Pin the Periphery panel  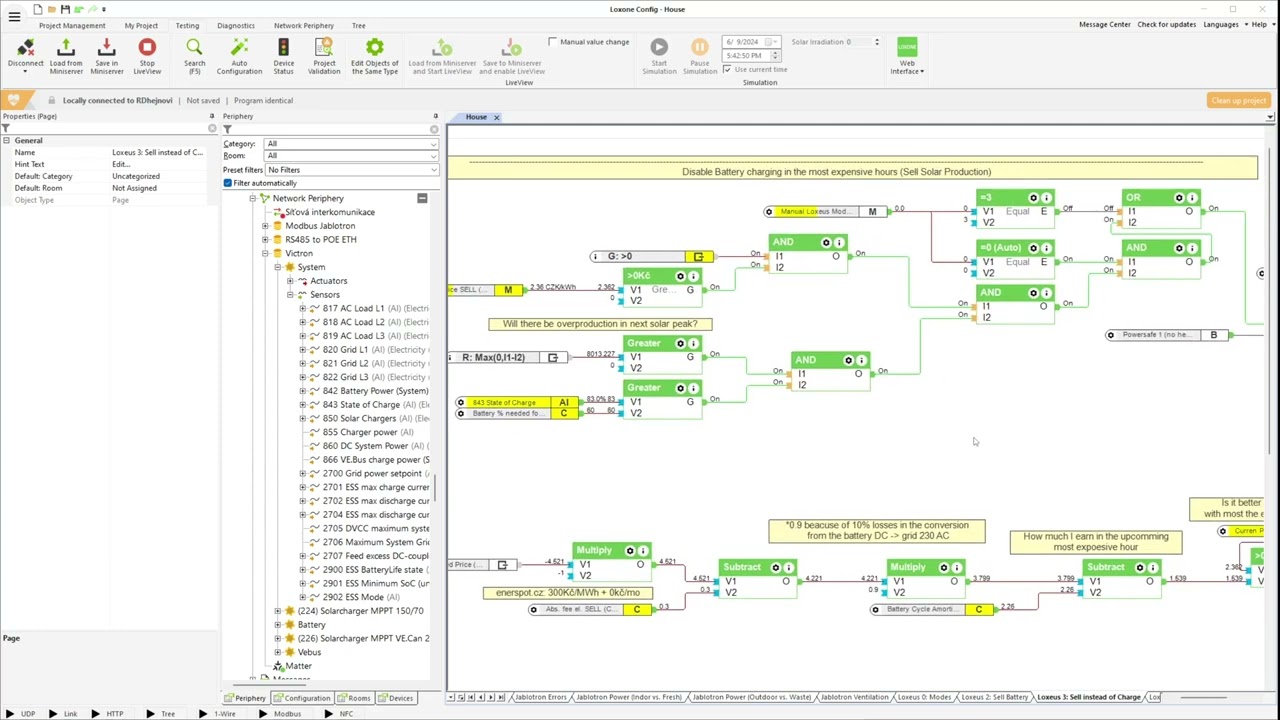coord(435,116)
